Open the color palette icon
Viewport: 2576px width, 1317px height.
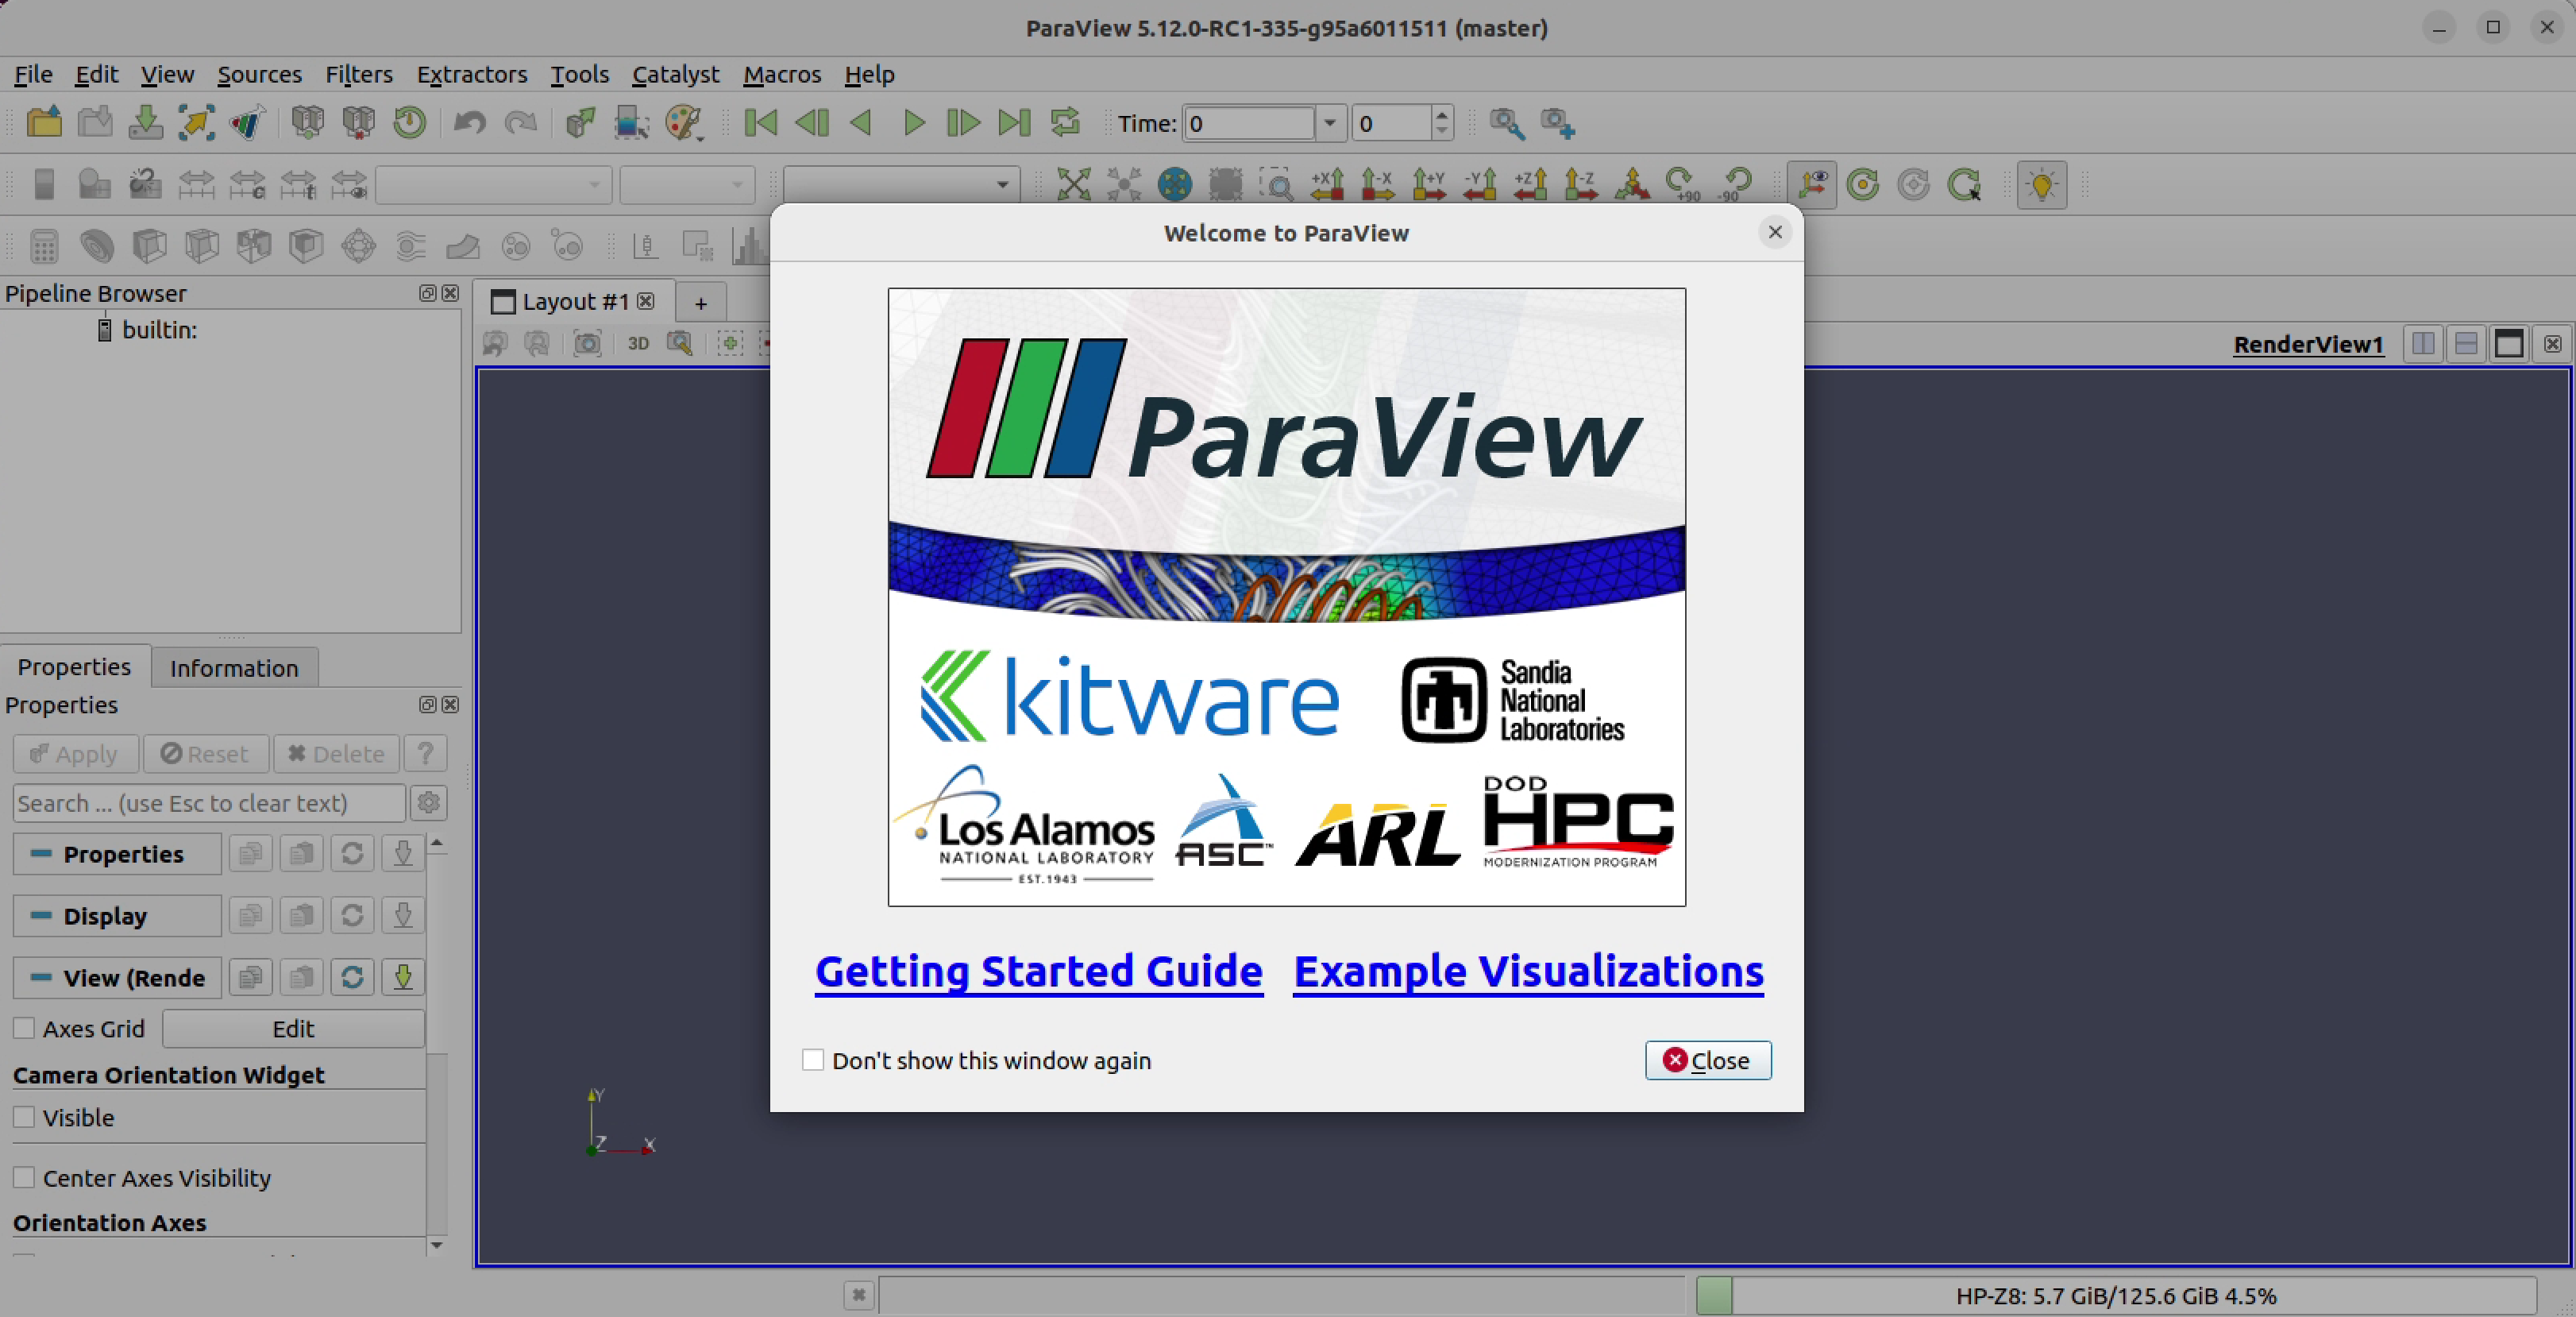(x=684, y=123)
